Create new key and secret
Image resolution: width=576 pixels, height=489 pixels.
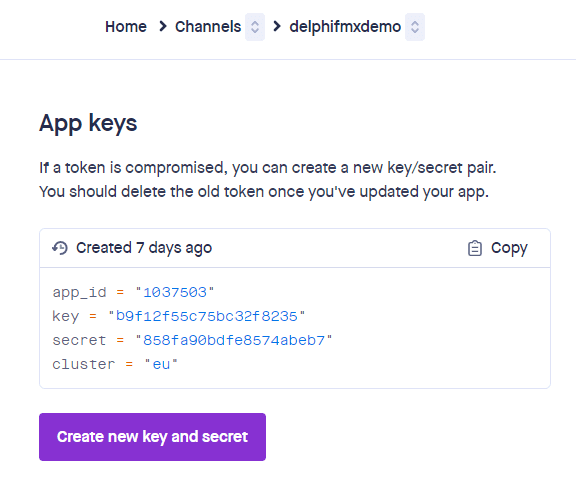(x=152, y=437)
